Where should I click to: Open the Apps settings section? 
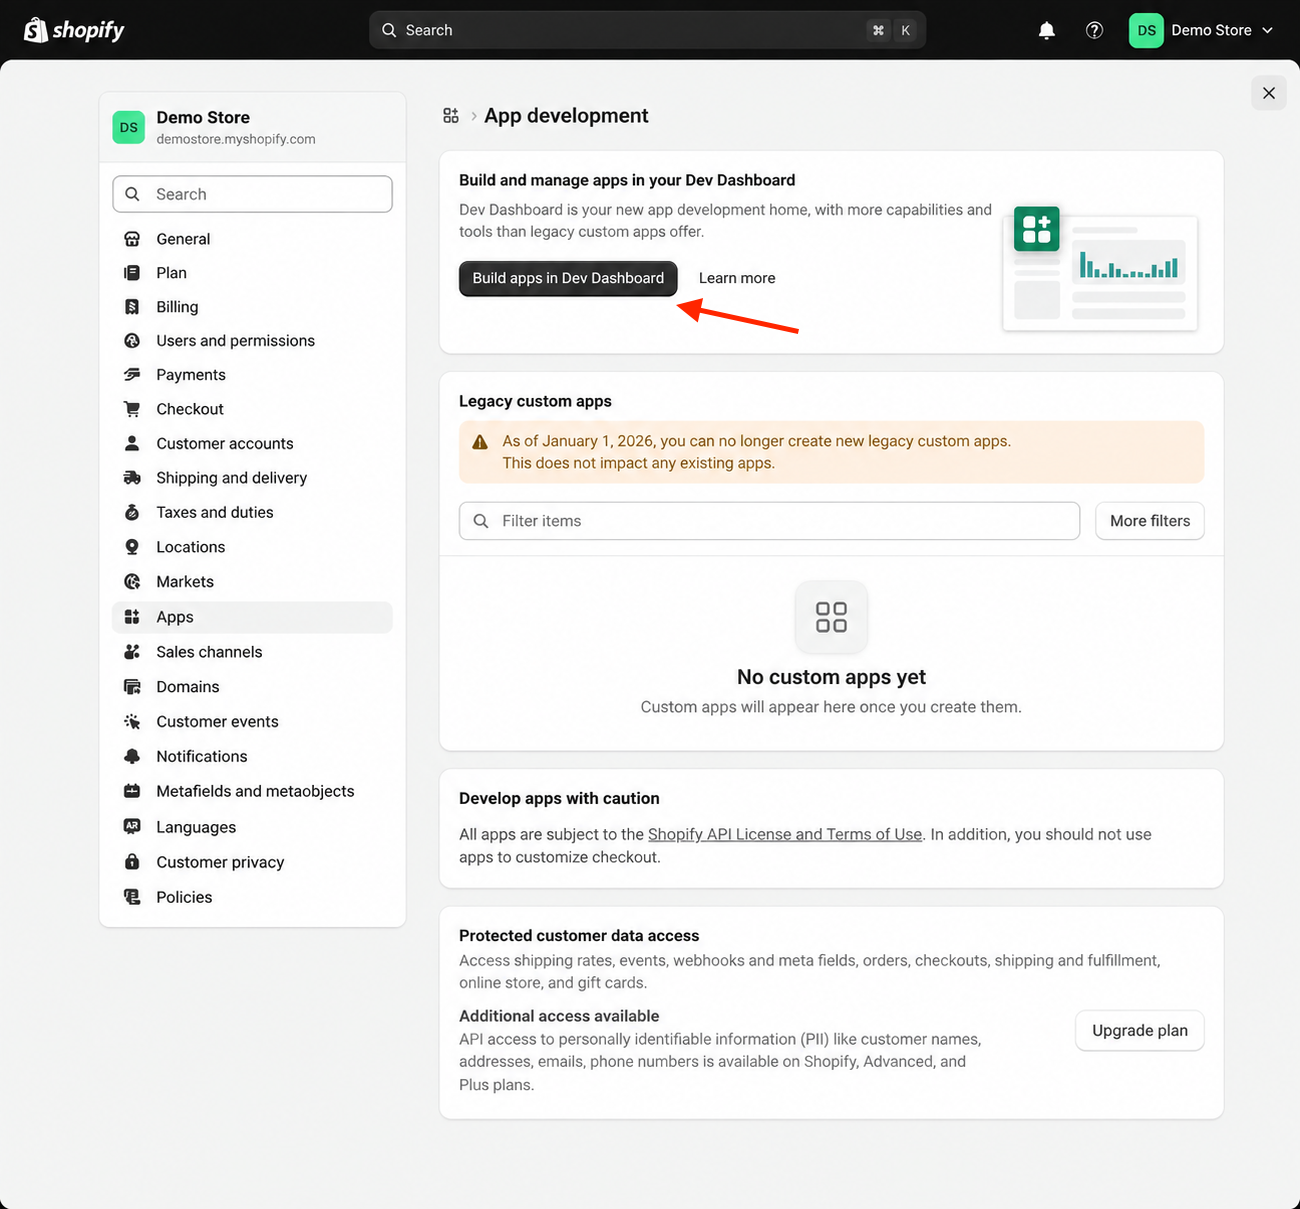(252, 617)
